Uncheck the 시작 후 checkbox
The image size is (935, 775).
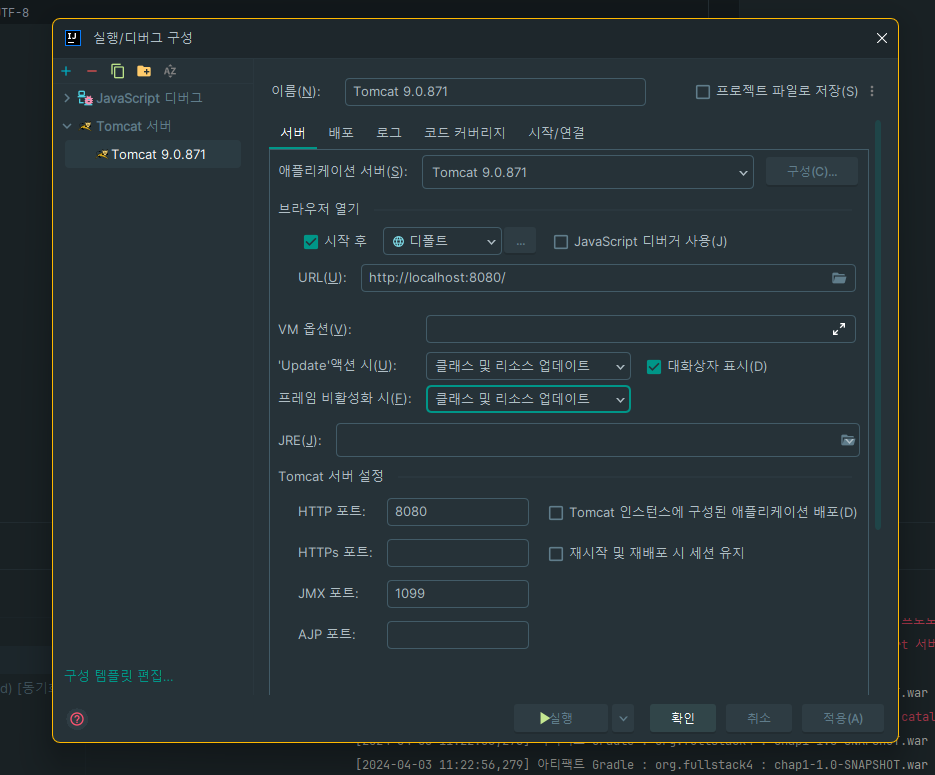click(311, 241)
